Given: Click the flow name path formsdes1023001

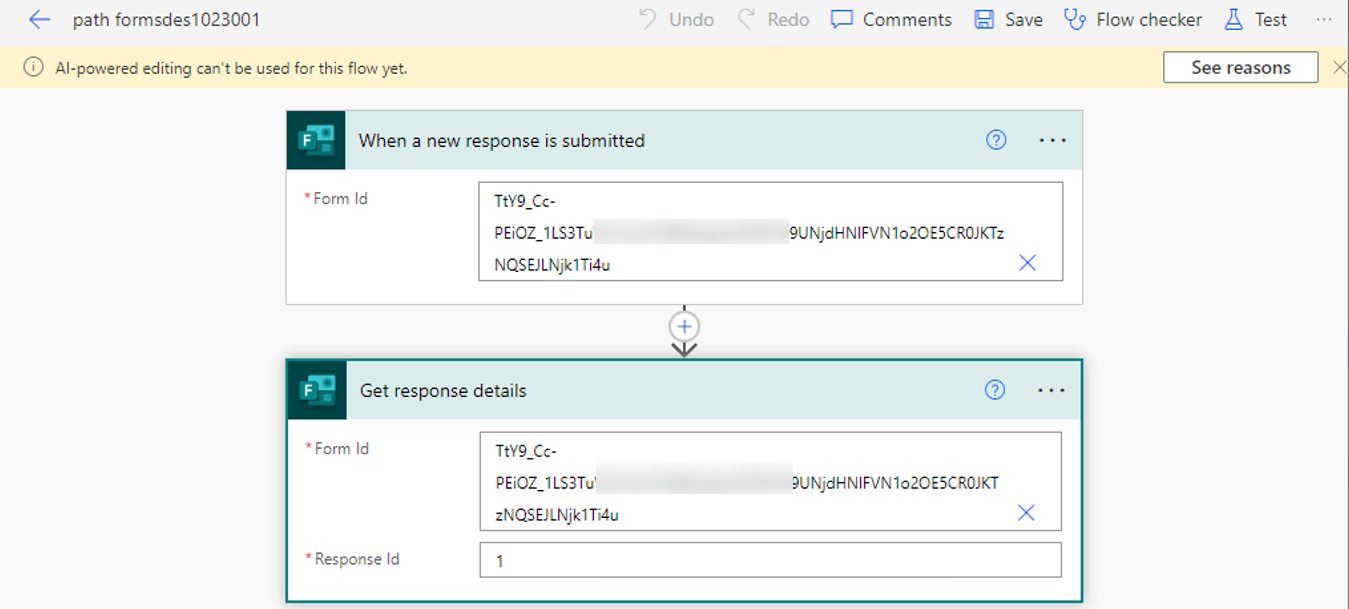Looking at the screenshot, I should coord(167,20).
